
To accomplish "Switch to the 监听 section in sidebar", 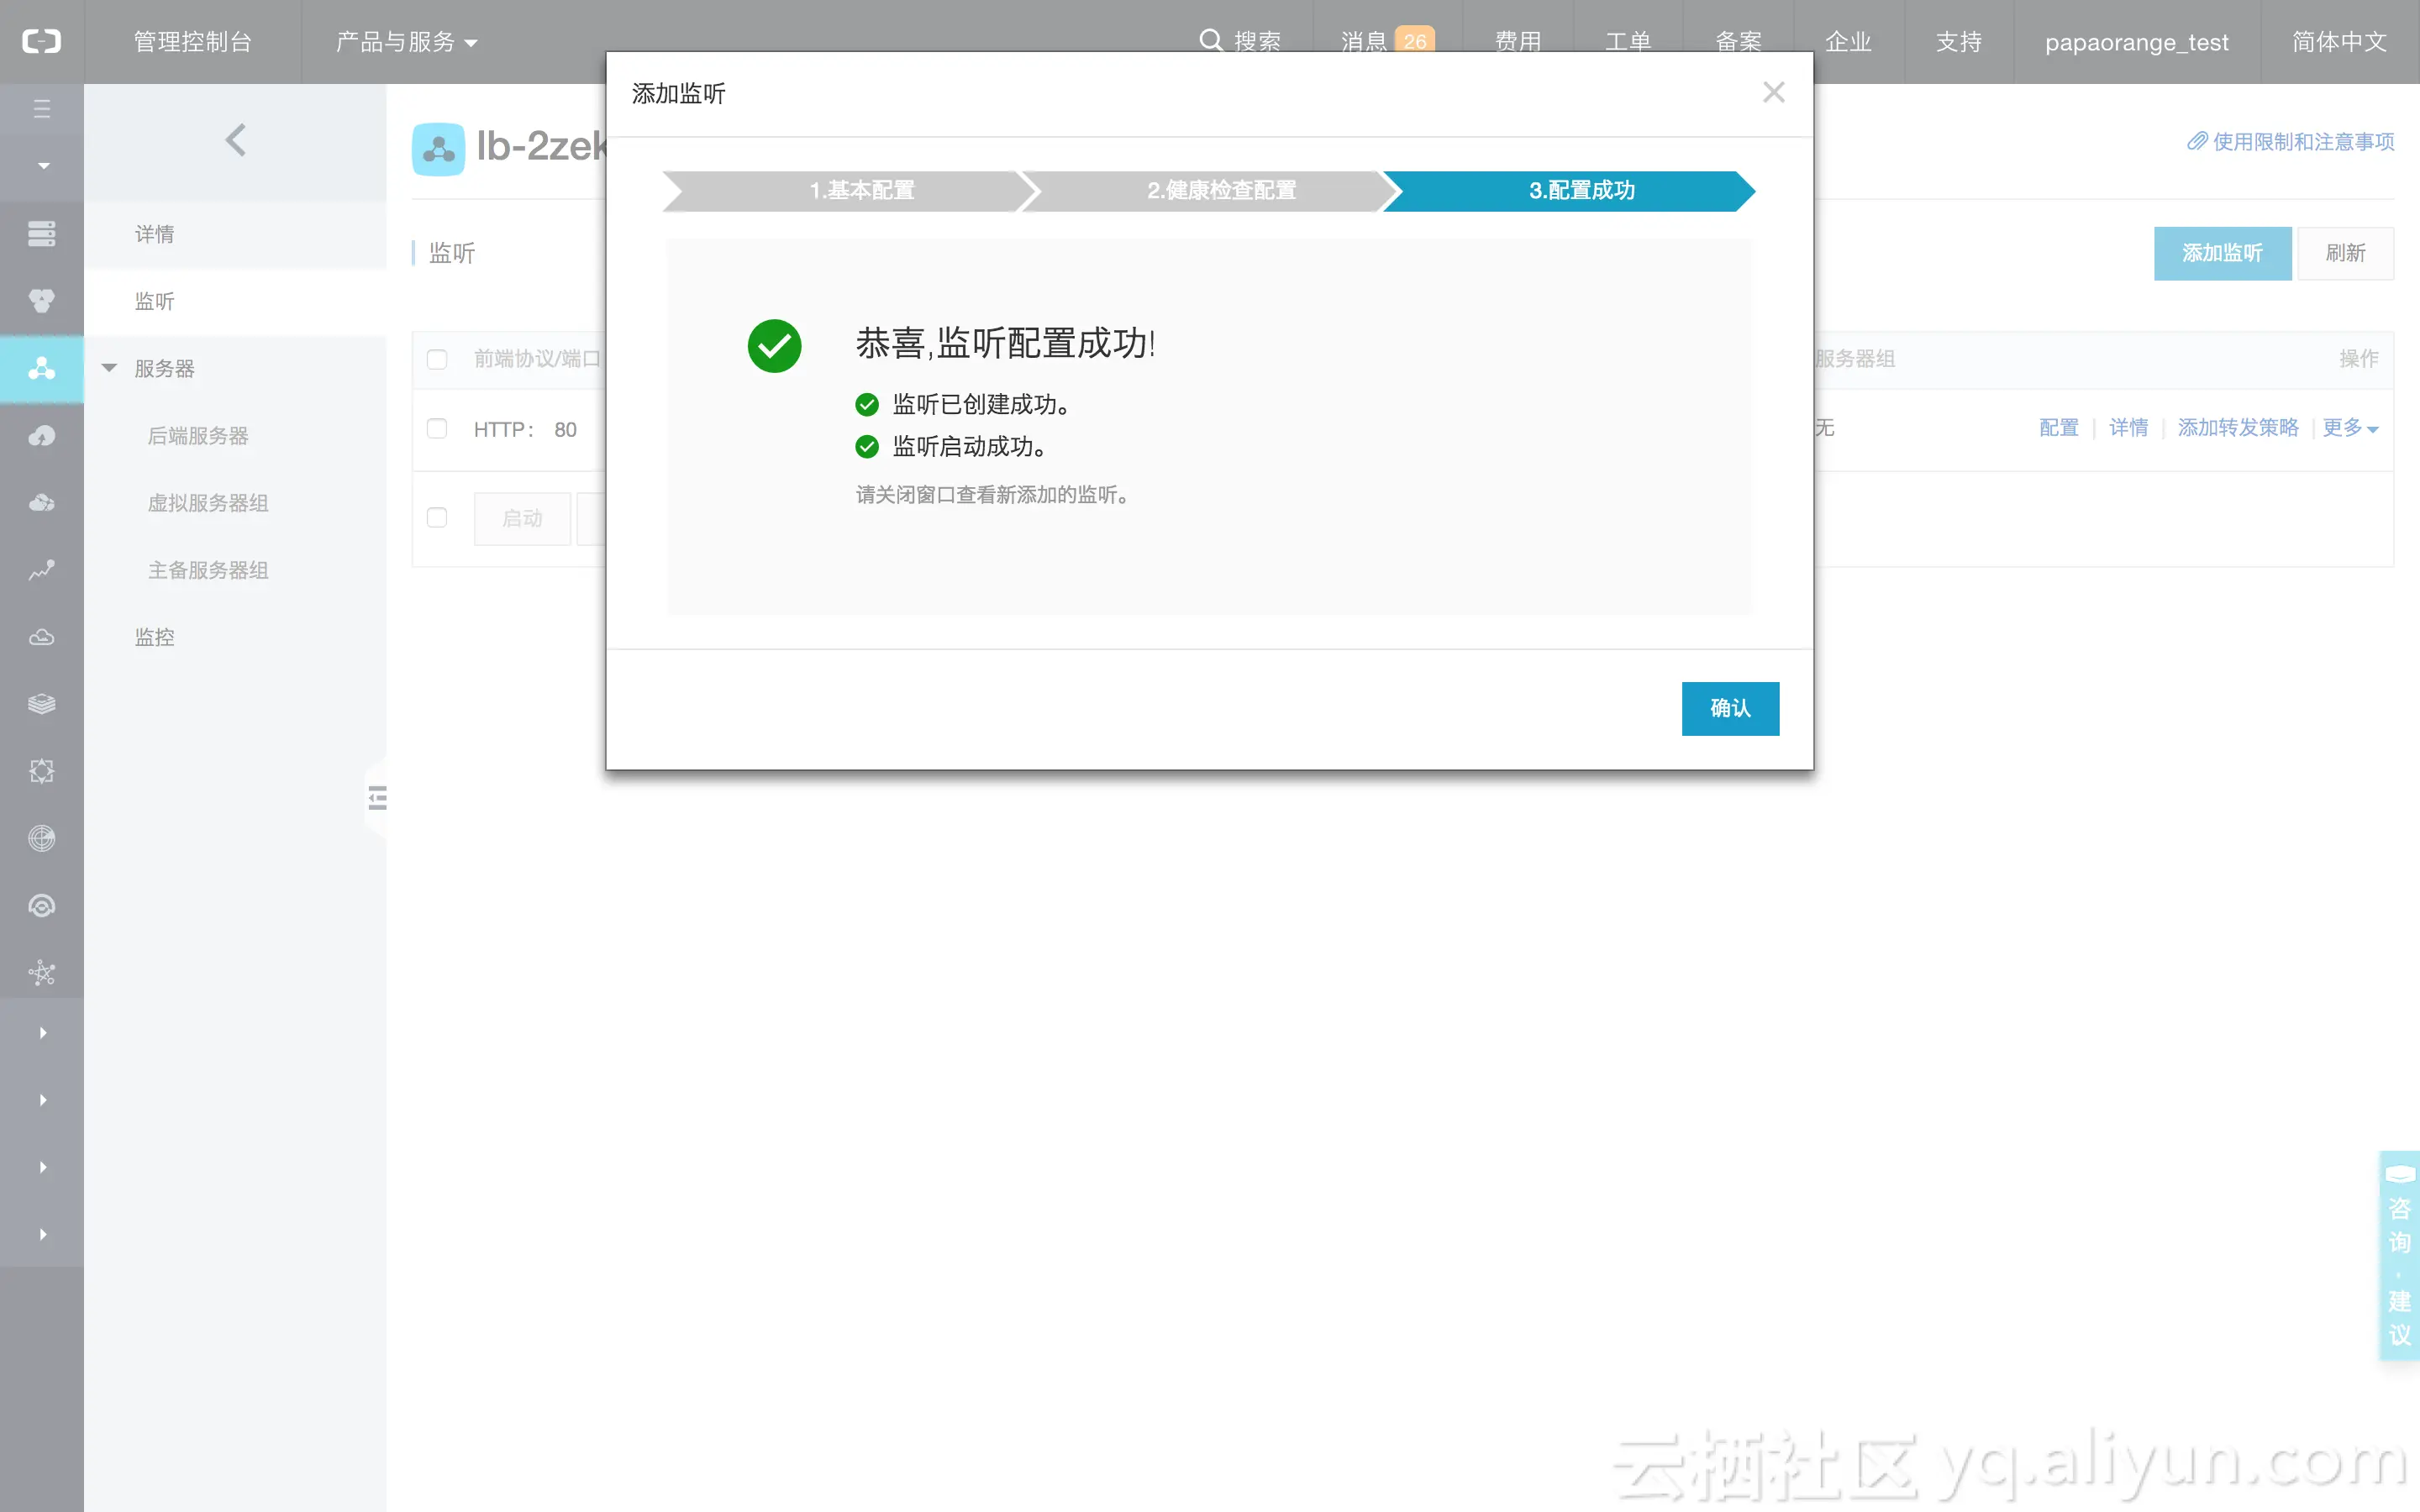I will click(154, 301).
